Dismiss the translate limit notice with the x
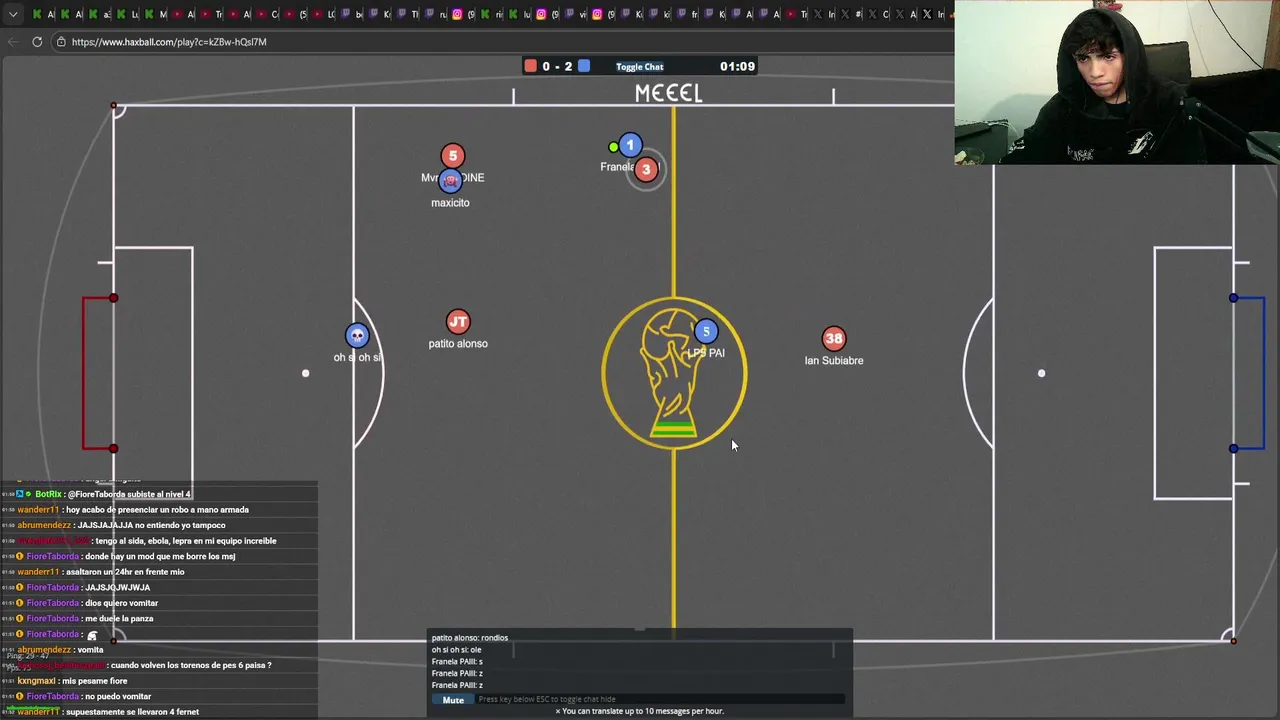Screen dimensions: 1280x720 pos(558,711)
